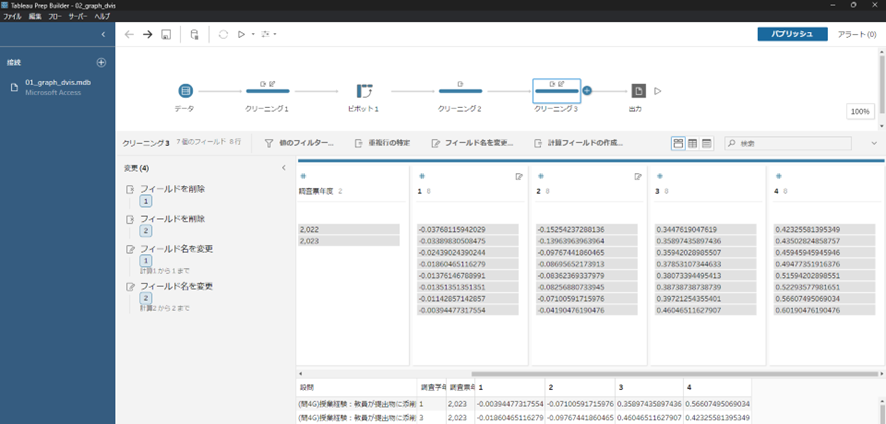
Task: Run the output step with the play arrow
Action: tap(658, 90)
